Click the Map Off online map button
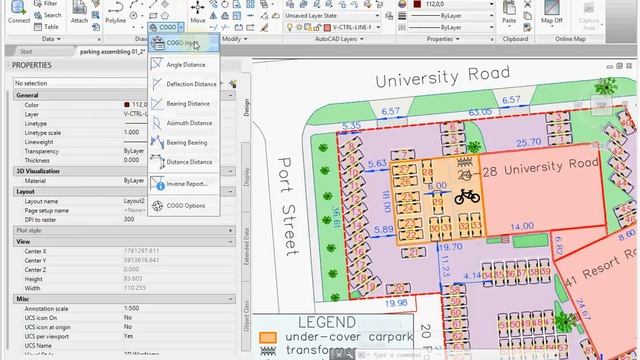The height and width of the screenshot is (360, 640). coord(552,12)
